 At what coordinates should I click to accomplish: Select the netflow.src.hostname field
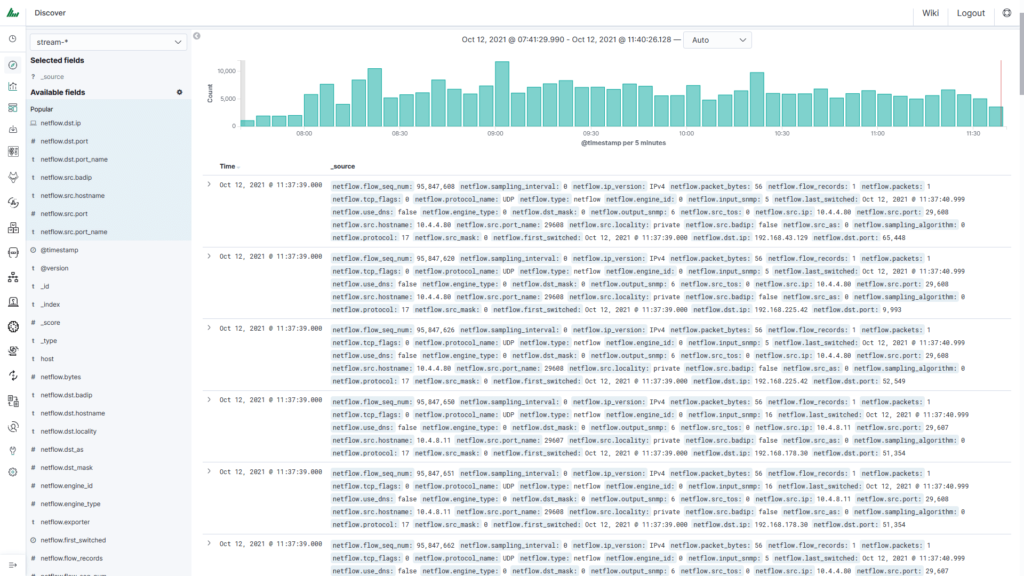click(72, 195)
